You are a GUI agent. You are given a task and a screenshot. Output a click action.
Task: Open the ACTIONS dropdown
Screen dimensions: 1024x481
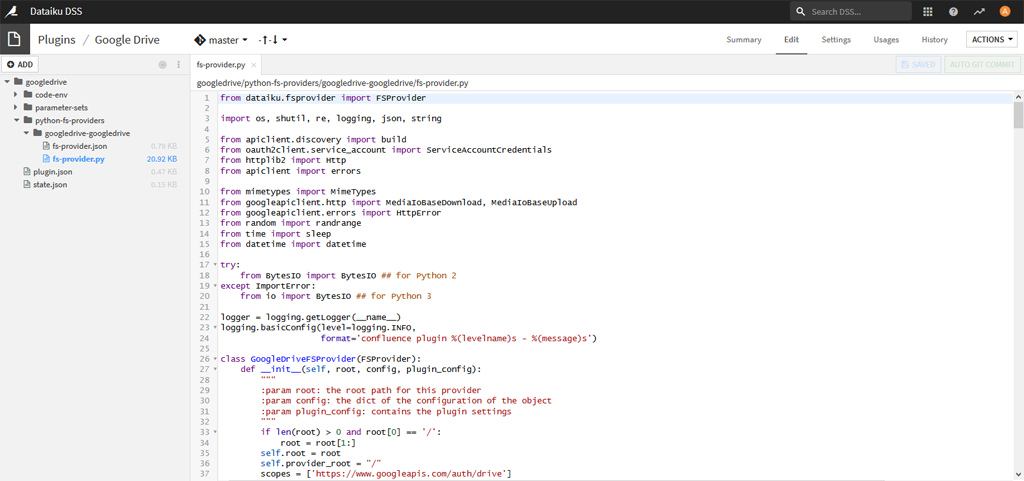coord(991,39)
